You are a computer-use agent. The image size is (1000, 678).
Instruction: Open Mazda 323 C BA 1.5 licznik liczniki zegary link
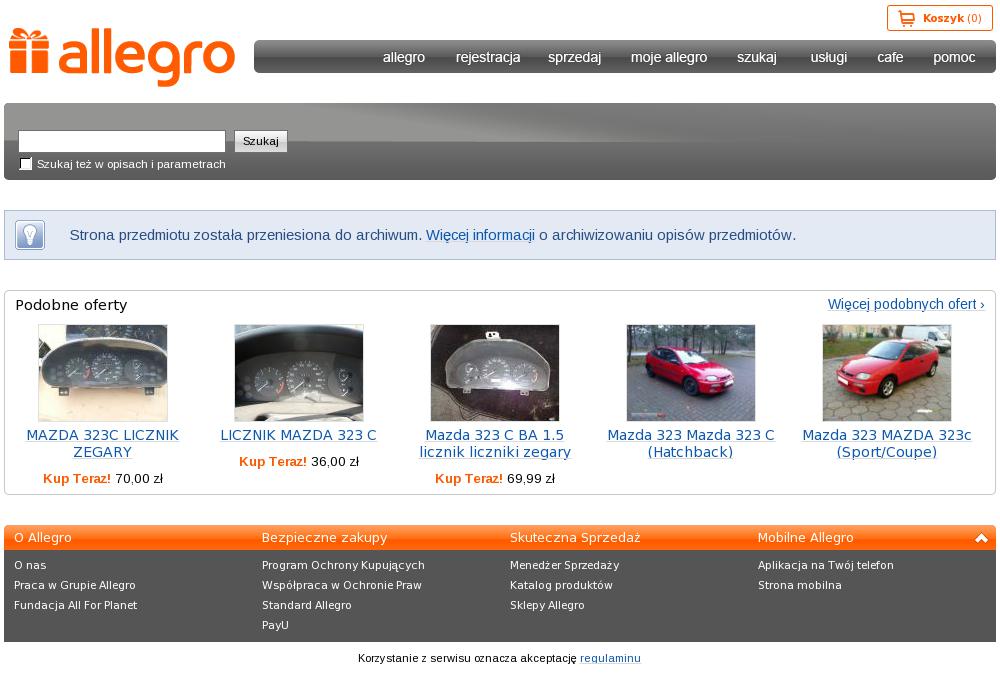pos(495,443)
